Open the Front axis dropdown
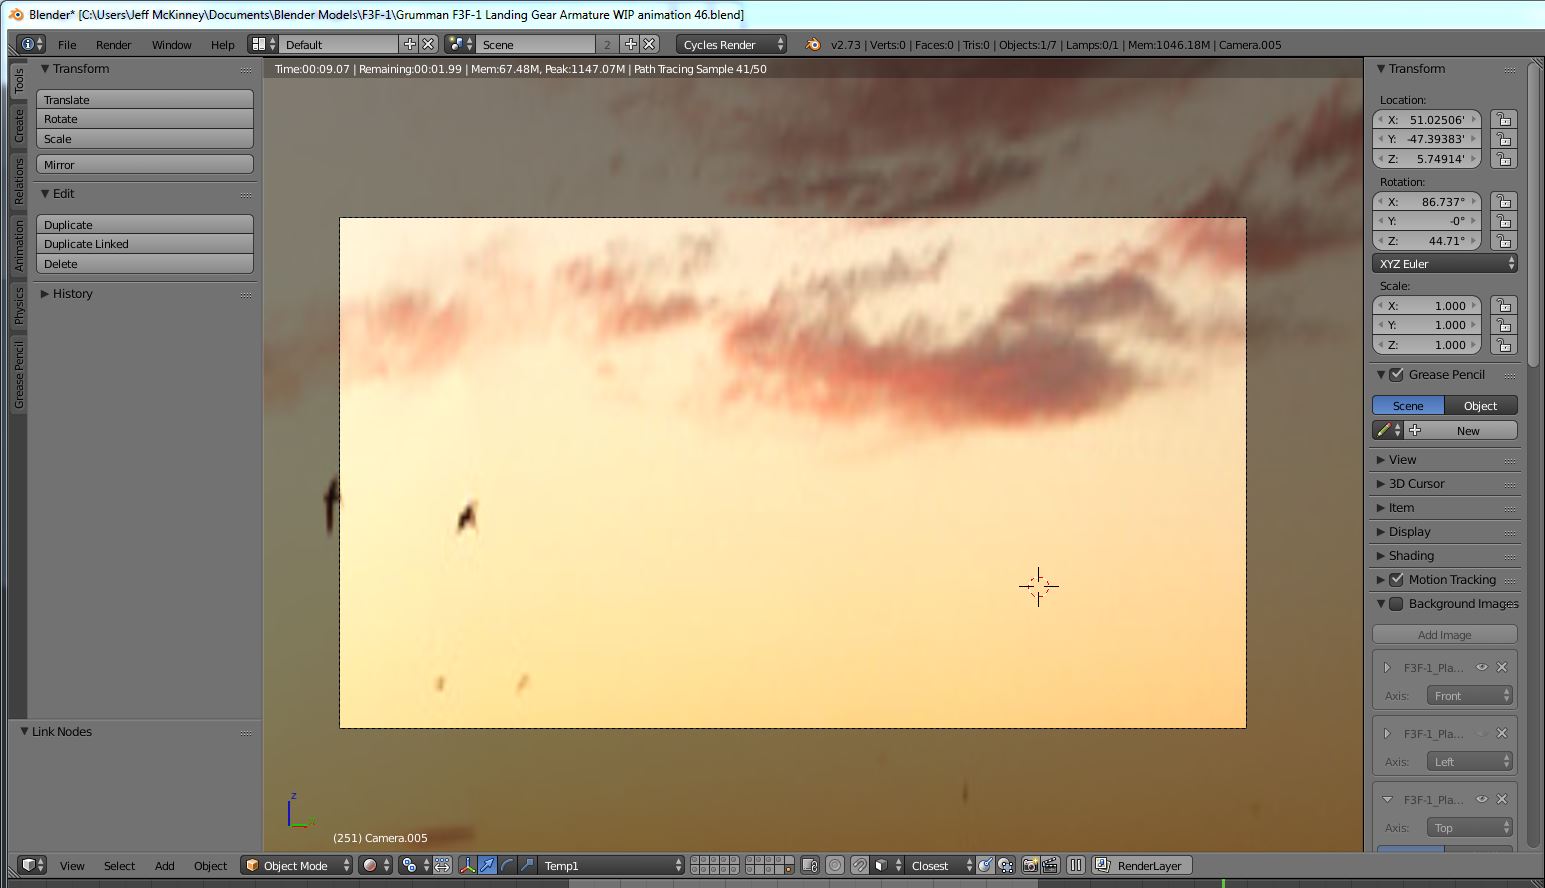1545x888 pixels. (x=1469, y=696)
